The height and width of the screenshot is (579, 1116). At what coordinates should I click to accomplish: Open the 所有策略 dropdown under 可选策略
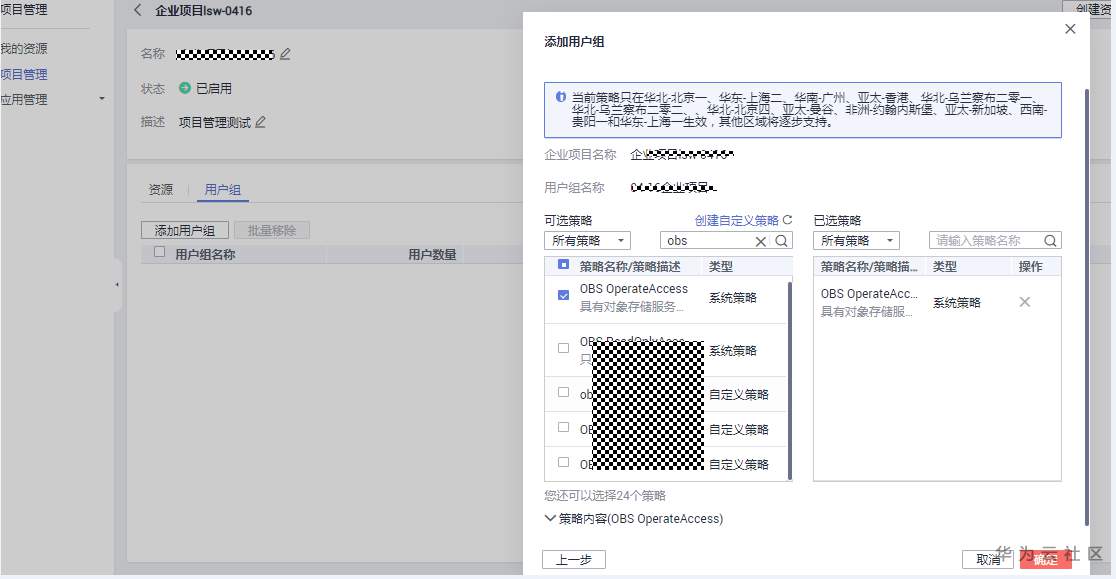click(x=587, y=240)
